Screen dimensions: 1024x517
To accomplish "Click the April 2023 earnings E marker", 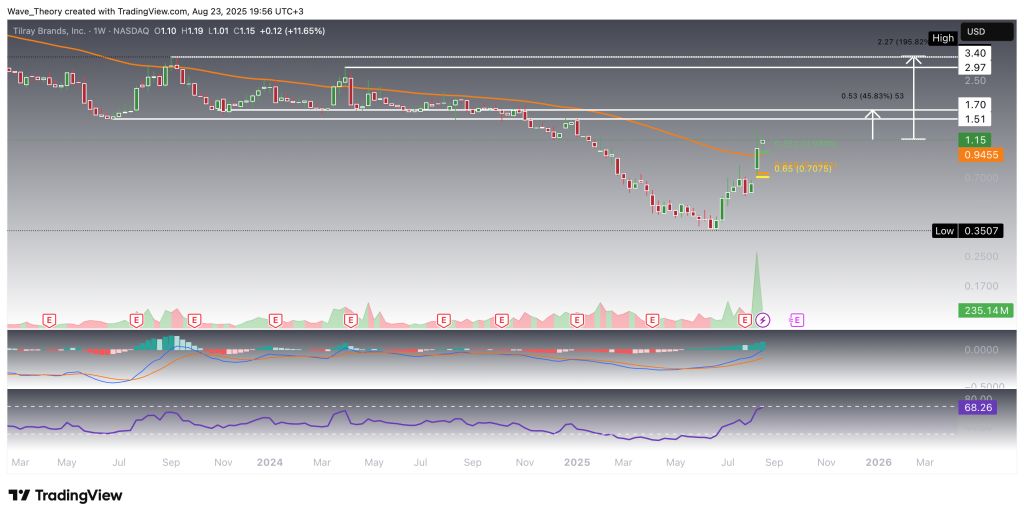I will click(x=48, y=320).
